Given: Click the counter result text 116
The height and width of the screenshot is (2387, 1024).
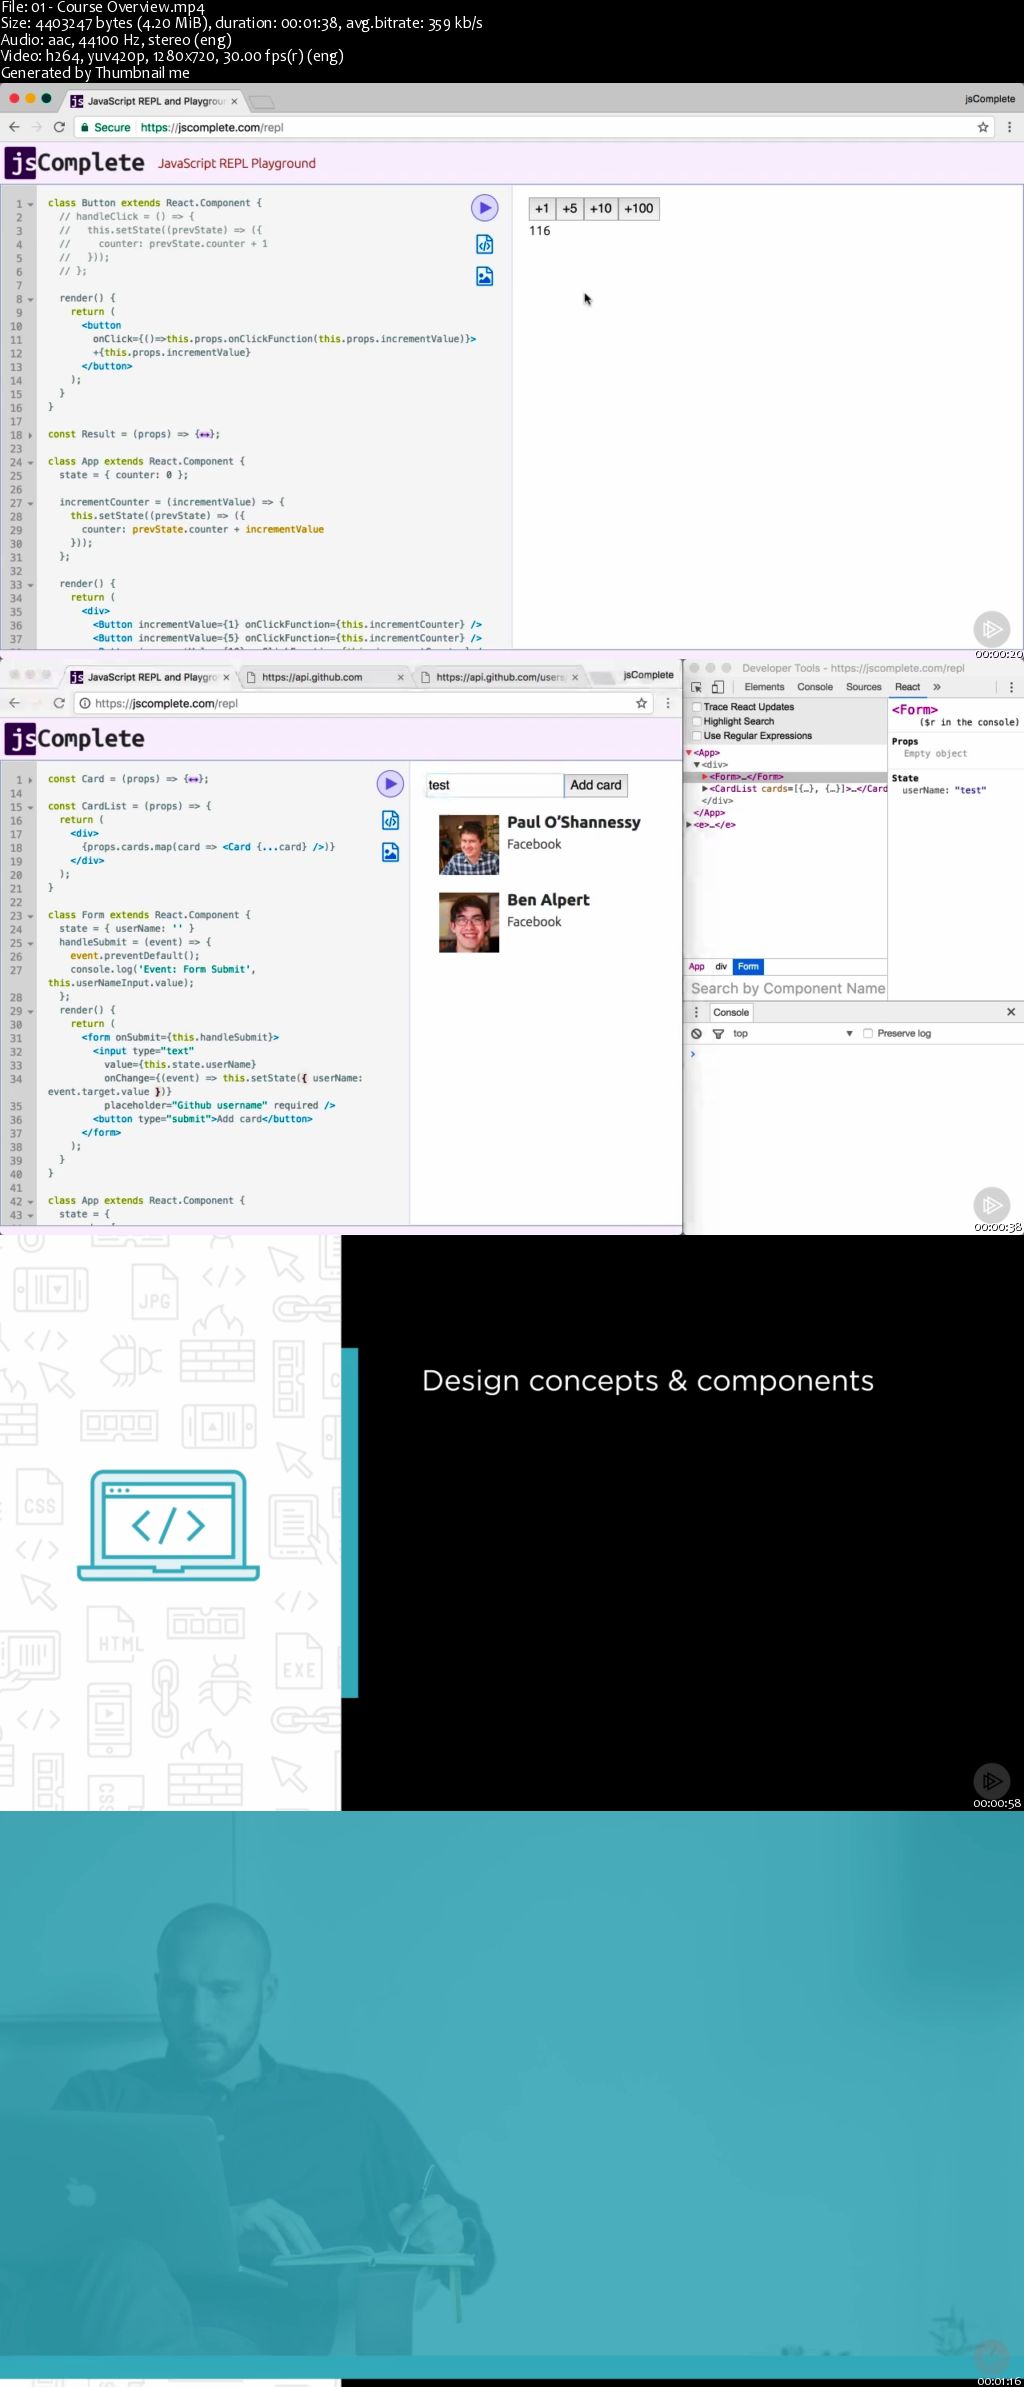Looking at the screenshot, I should tap(540, 231).
